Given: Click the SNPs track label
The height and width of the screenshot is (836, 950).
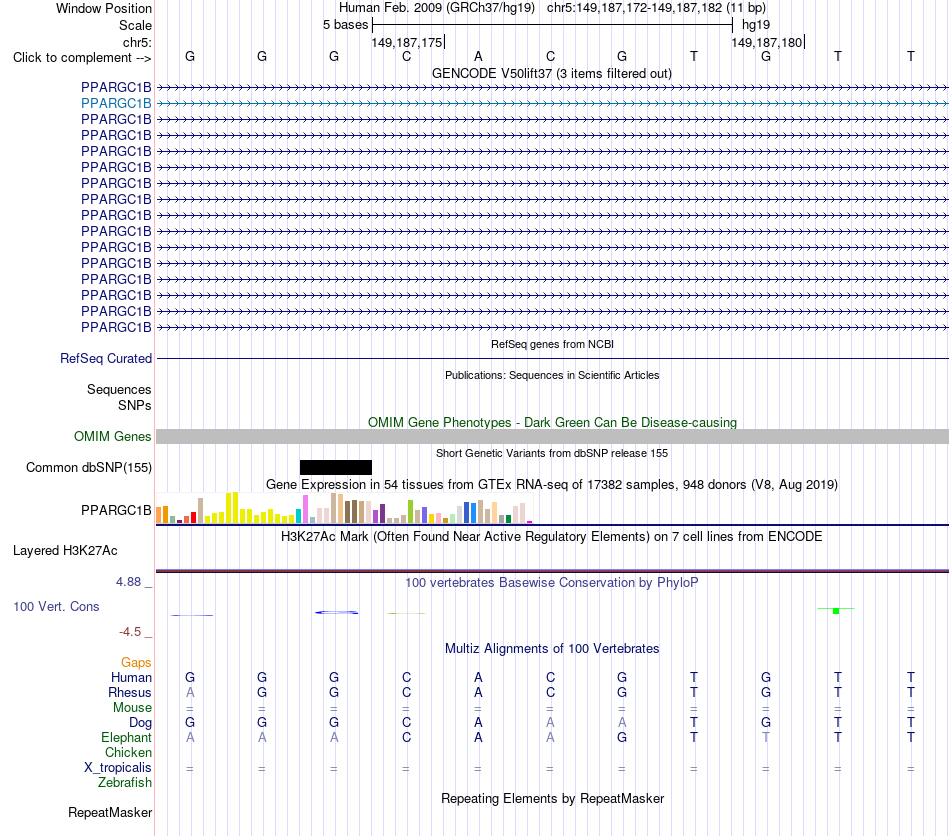Looking at the screenshot, I should pyautogui.click(x=135, y=405).
